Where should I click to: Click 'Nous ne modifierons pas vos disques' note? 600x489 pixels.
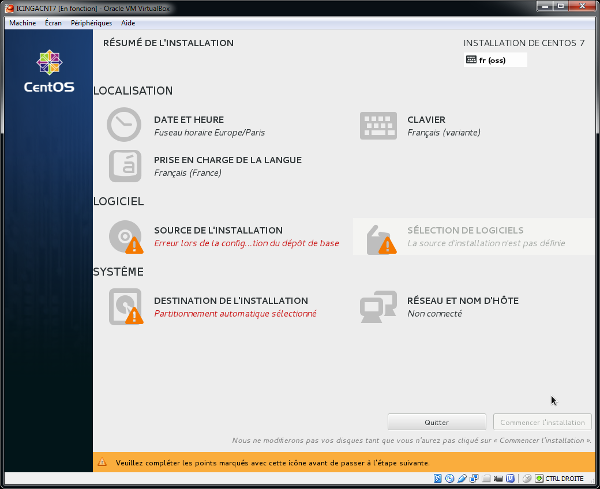click(x=411, y=440)
